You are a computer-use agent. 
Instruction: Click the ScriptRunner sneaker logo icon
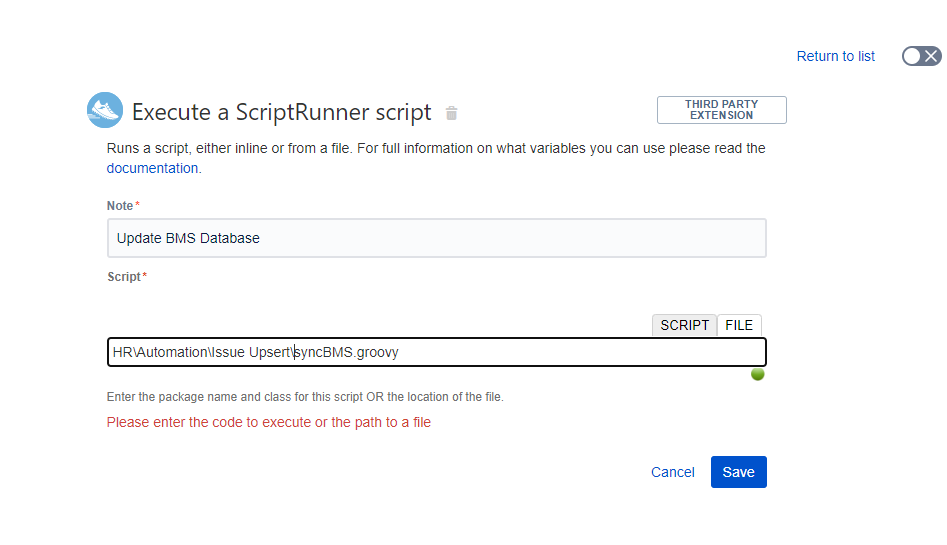point(105,110)
